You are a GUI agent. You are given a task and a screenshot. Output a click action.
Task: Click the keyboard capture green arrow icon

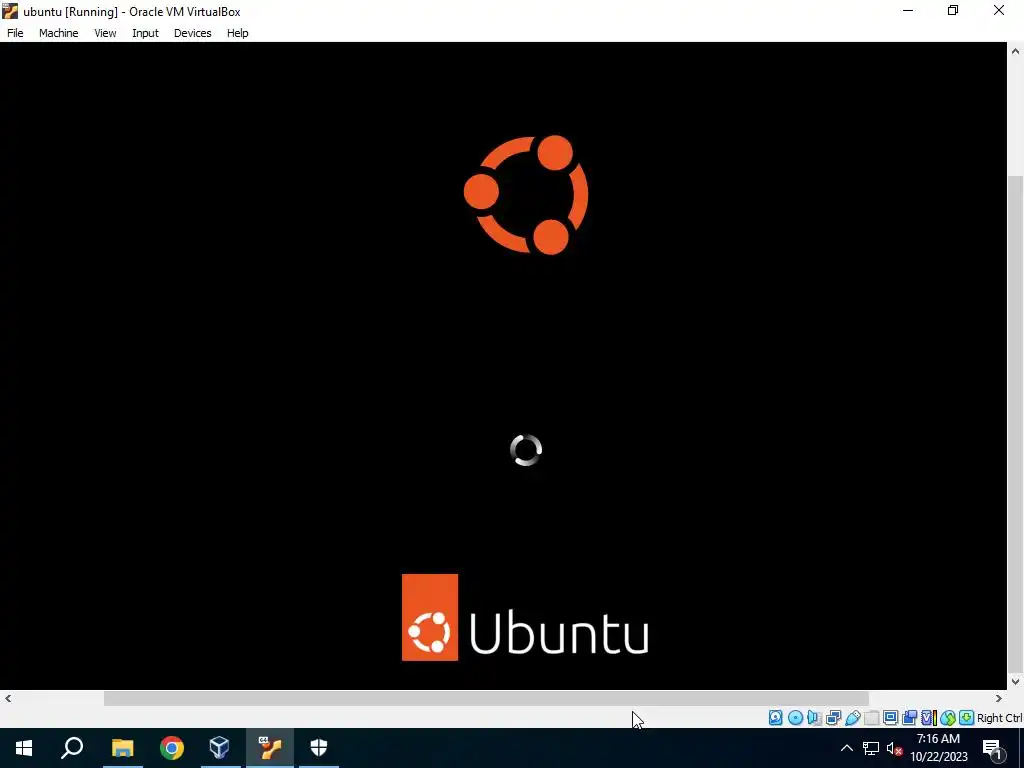[x=967, y=718]
